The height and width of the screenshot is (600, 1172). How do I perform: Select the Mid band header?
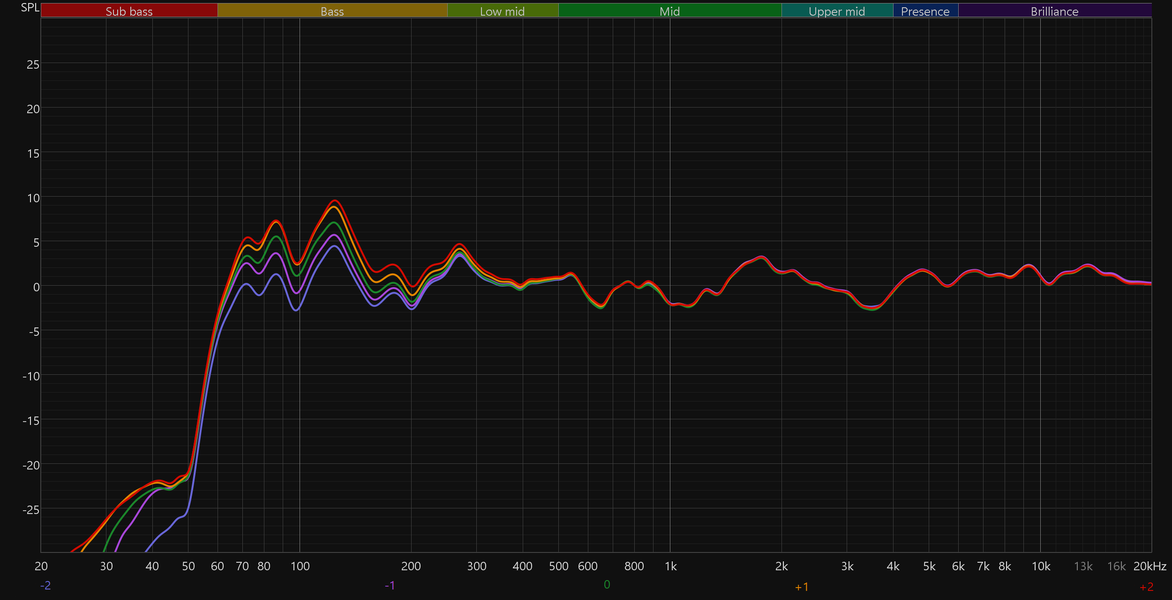(670, 11)
